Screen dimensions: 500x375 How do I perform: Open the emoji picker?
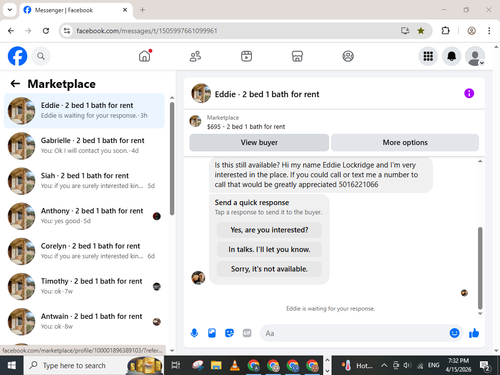454,333
